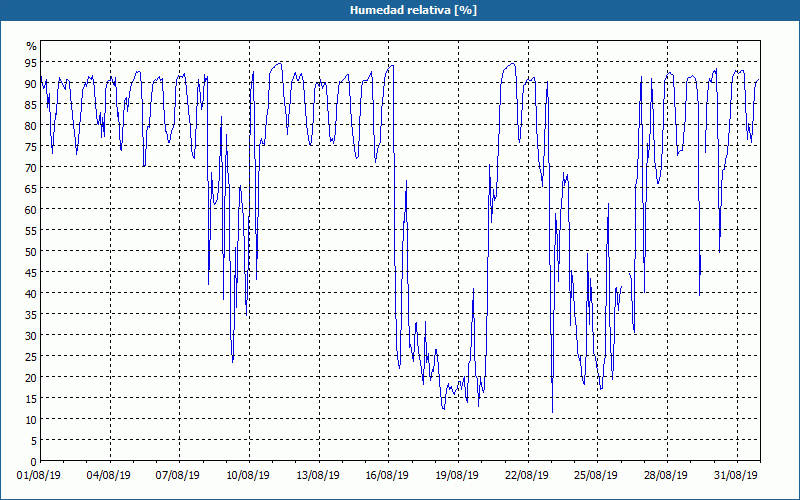The width and height of the screenshot is (800, 500).
Task: Click the 55 value on the y-axis
Action: [31, 231]
